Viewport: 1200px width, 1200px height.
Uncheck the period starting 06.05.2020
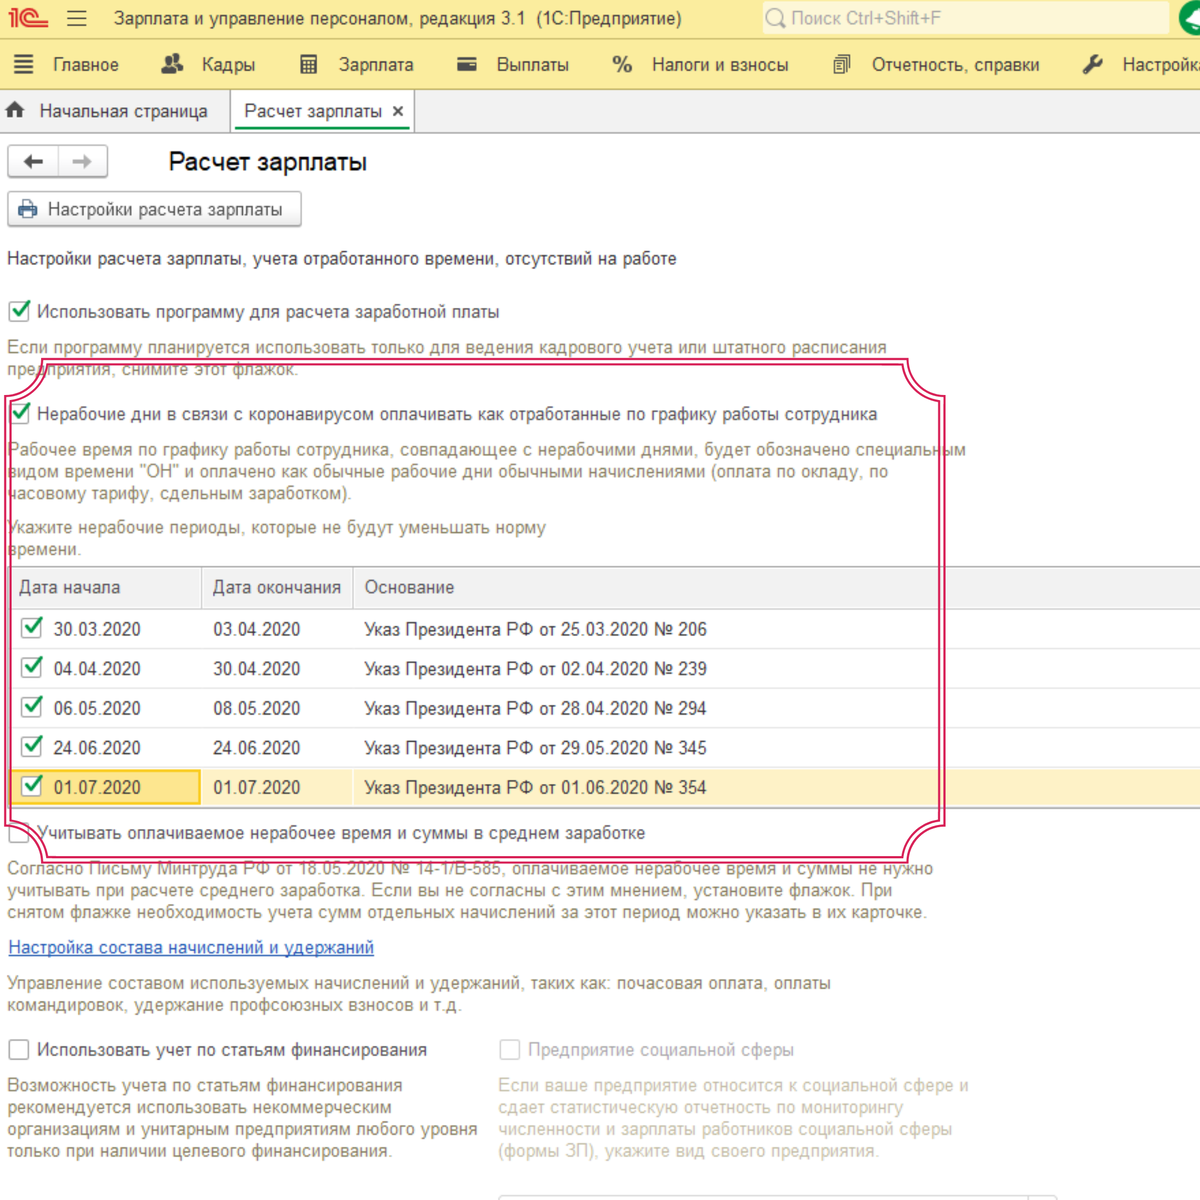click(x=32, y=707)
